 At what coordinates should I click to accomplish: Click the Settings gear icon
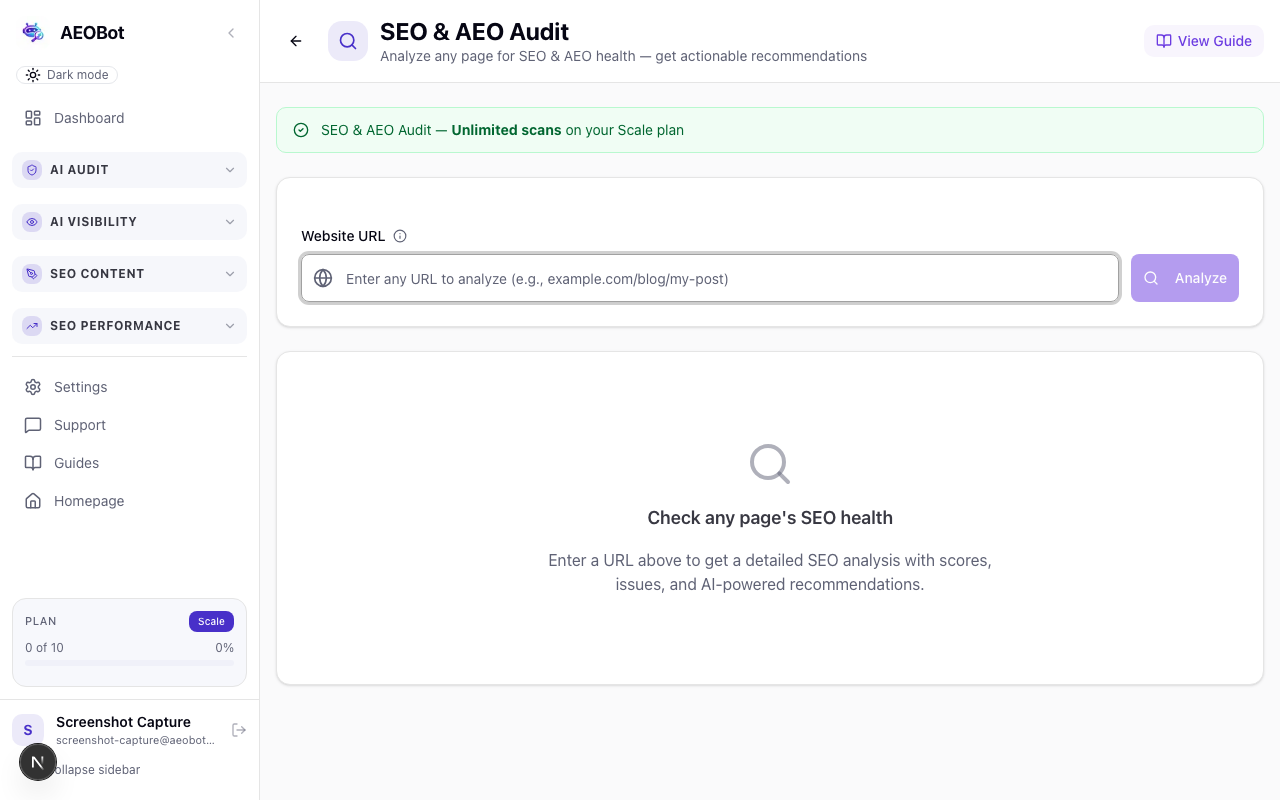(33, 387)
